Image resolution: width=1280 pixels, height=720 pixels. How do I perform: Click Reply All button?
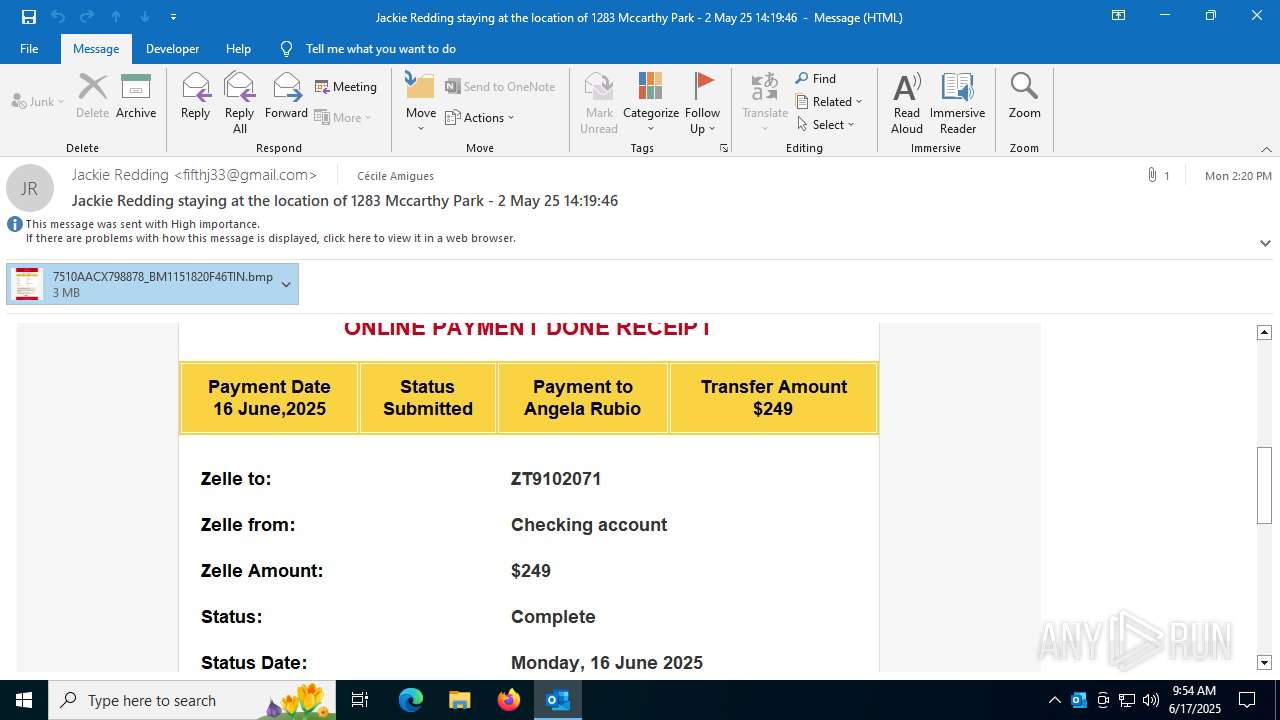240,103
